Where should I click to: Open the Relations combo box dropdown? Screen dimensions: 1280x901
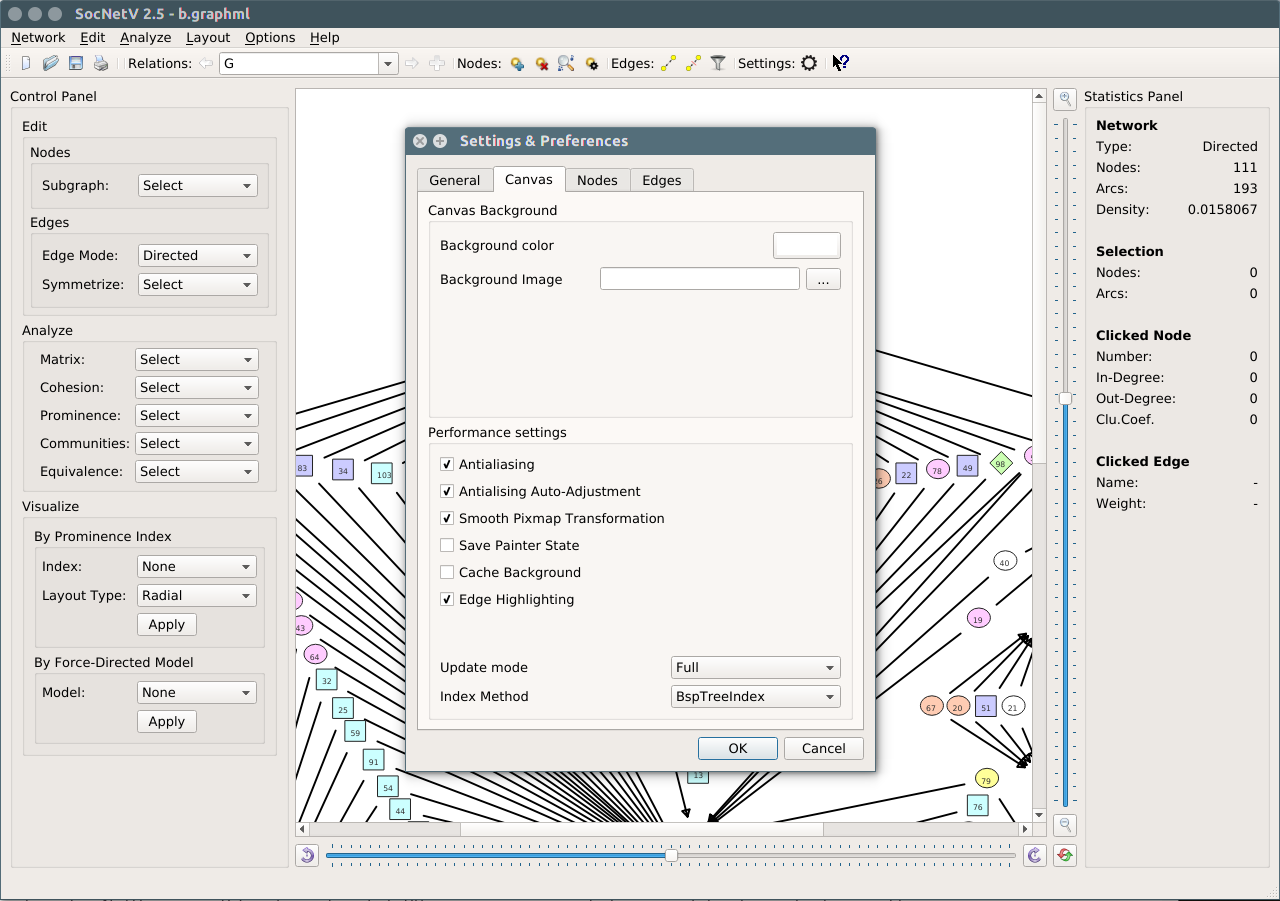click(388, 63)
